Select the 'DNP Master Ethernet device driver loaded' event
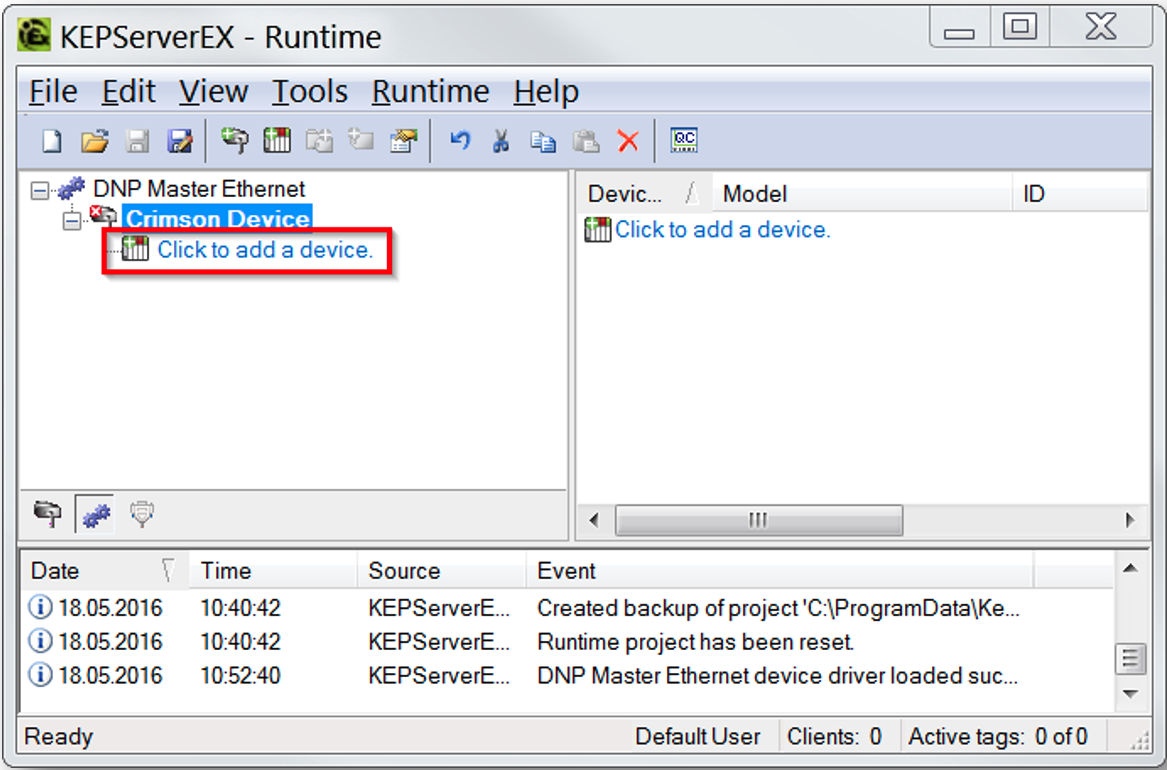Viewport: 1167px width, 770px height. (777, 676)
